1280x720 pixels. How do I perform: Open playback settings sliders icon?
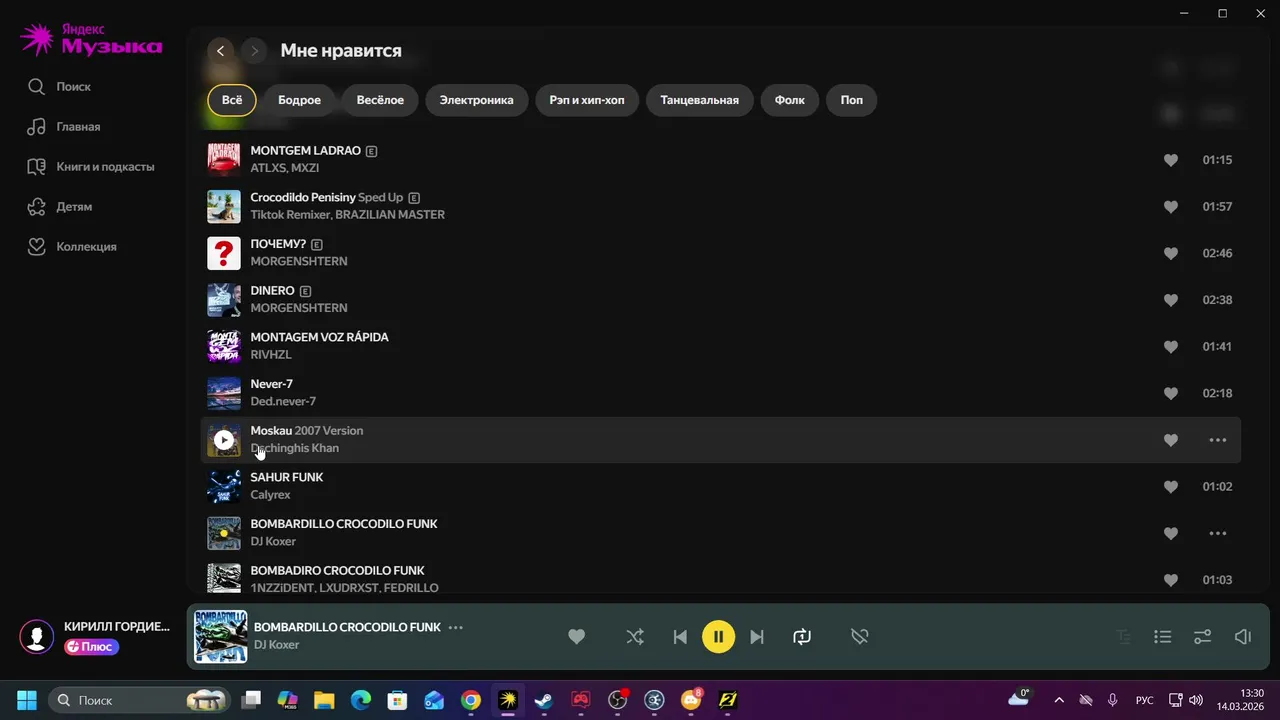click(1203, 637)
